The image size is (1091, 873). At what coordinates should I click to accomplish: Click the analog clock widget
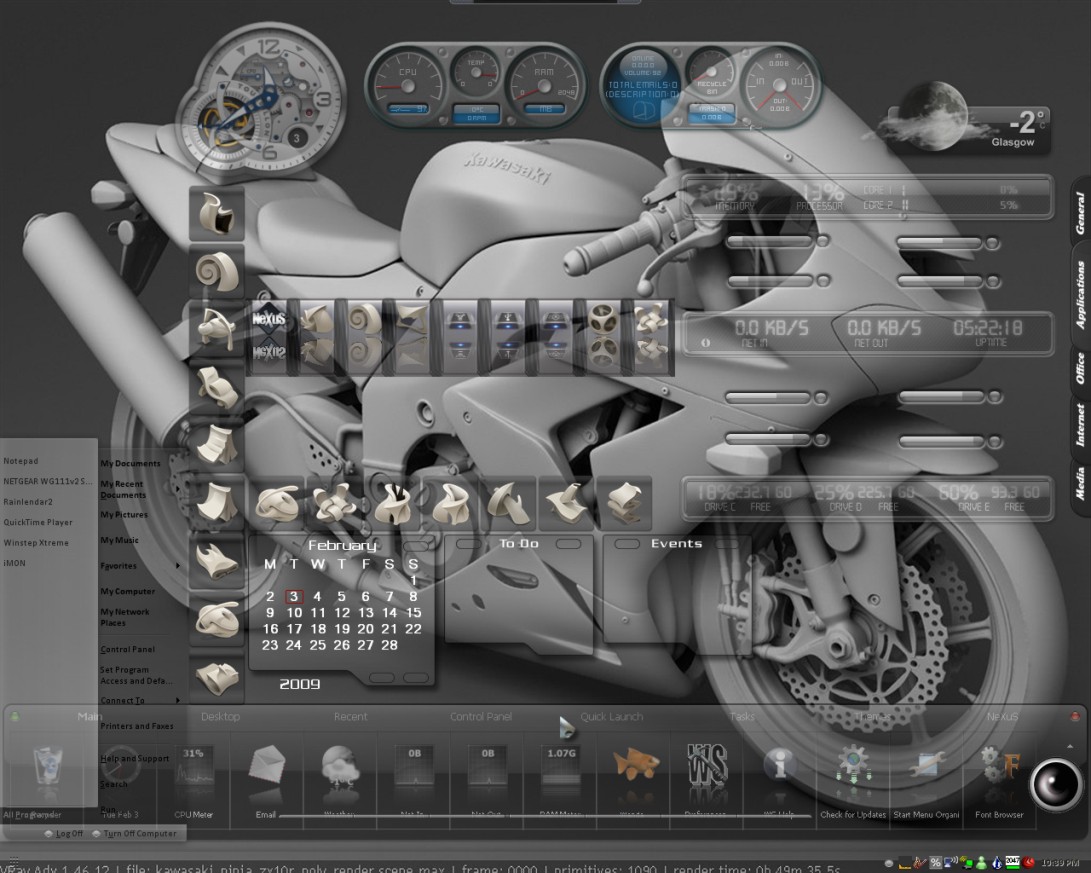pyautogui.click(x=262, y=102)
